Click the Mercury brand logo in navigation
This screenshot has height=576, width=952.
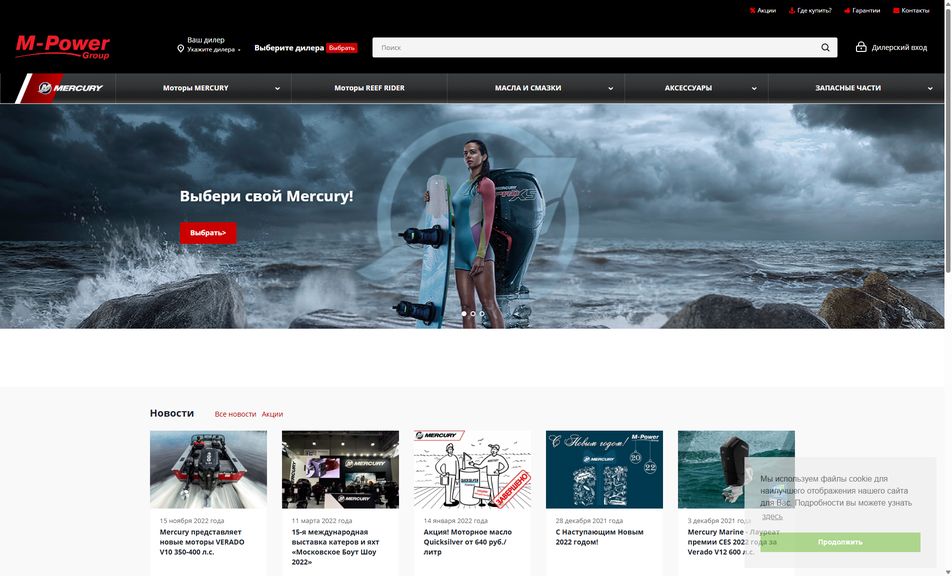pos(70,88)
